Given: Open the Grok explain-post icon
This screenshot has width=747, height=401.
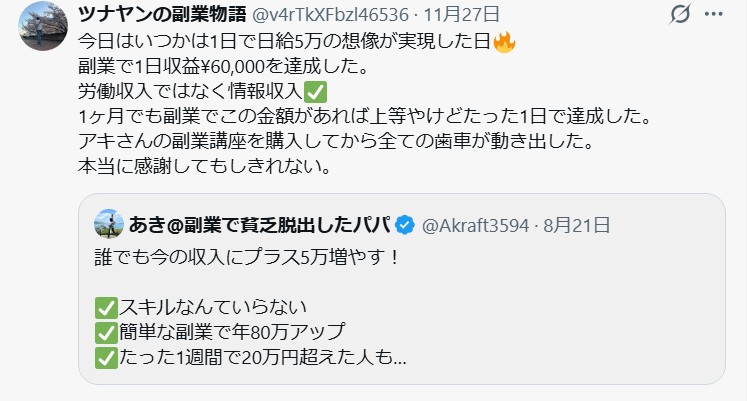Looking at the screenshot, I should coord(680,14).
